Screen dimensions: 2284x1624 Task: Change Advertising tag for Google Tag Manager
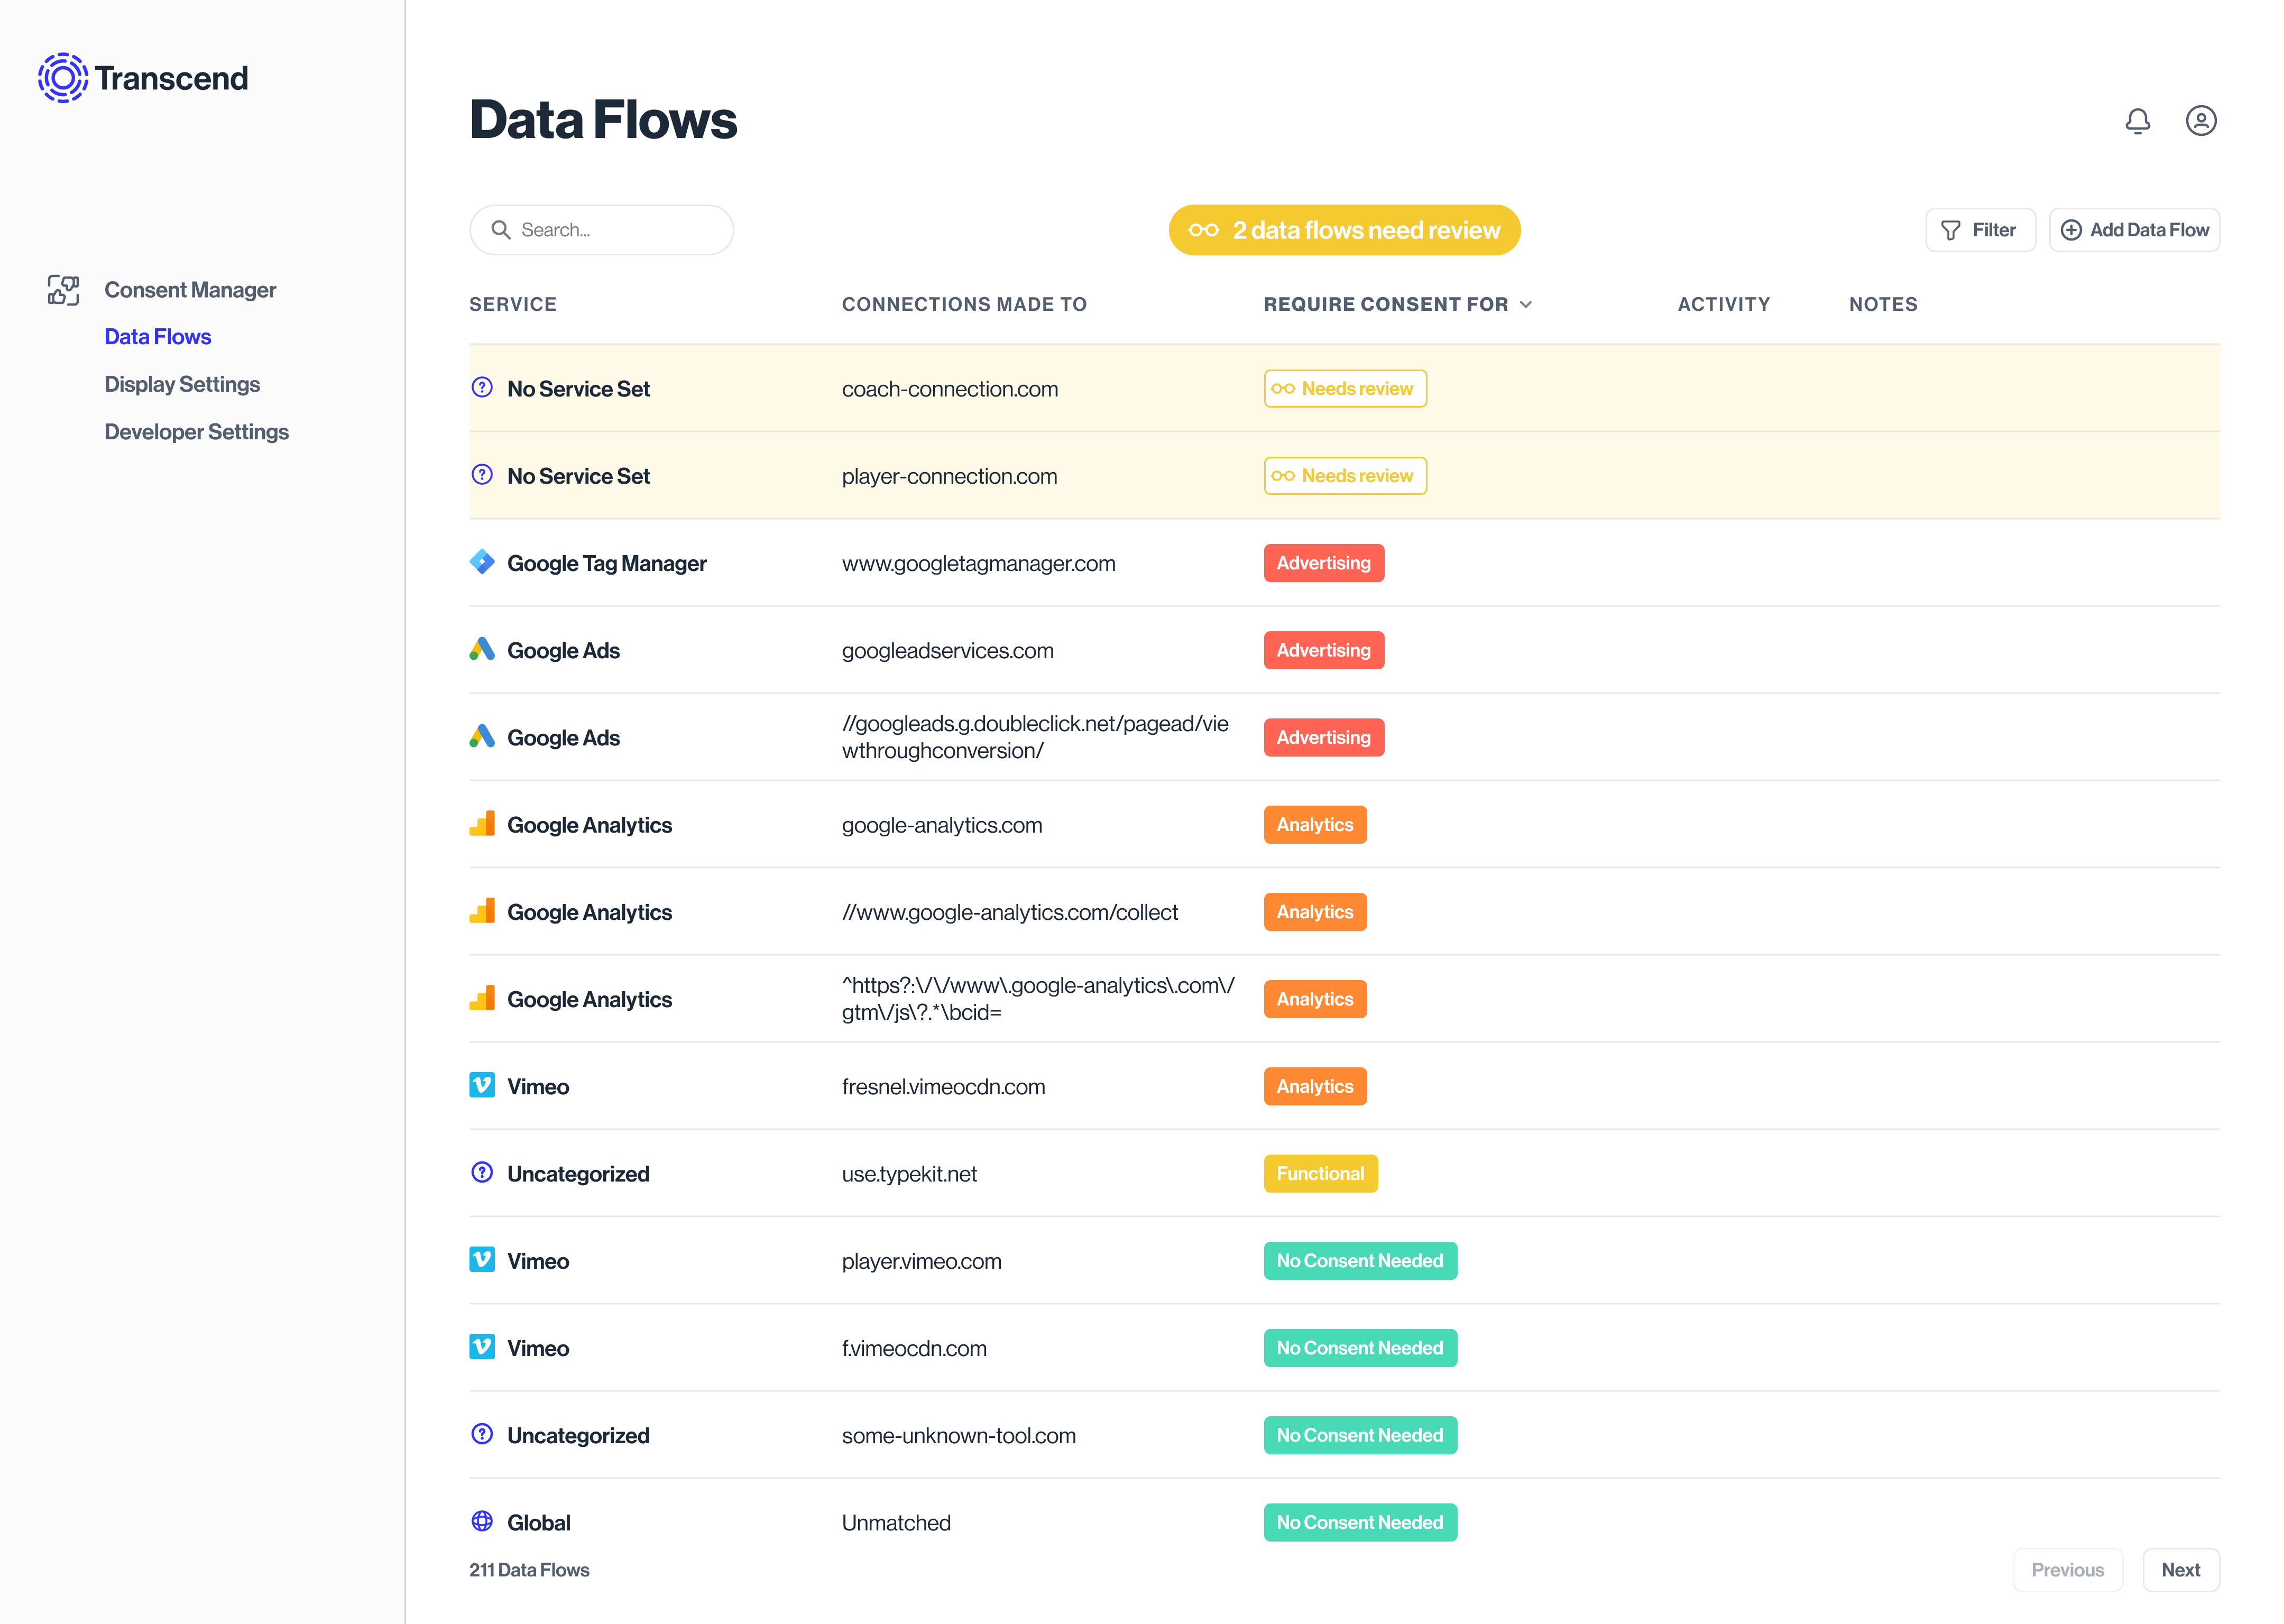tap(1324, 563)
